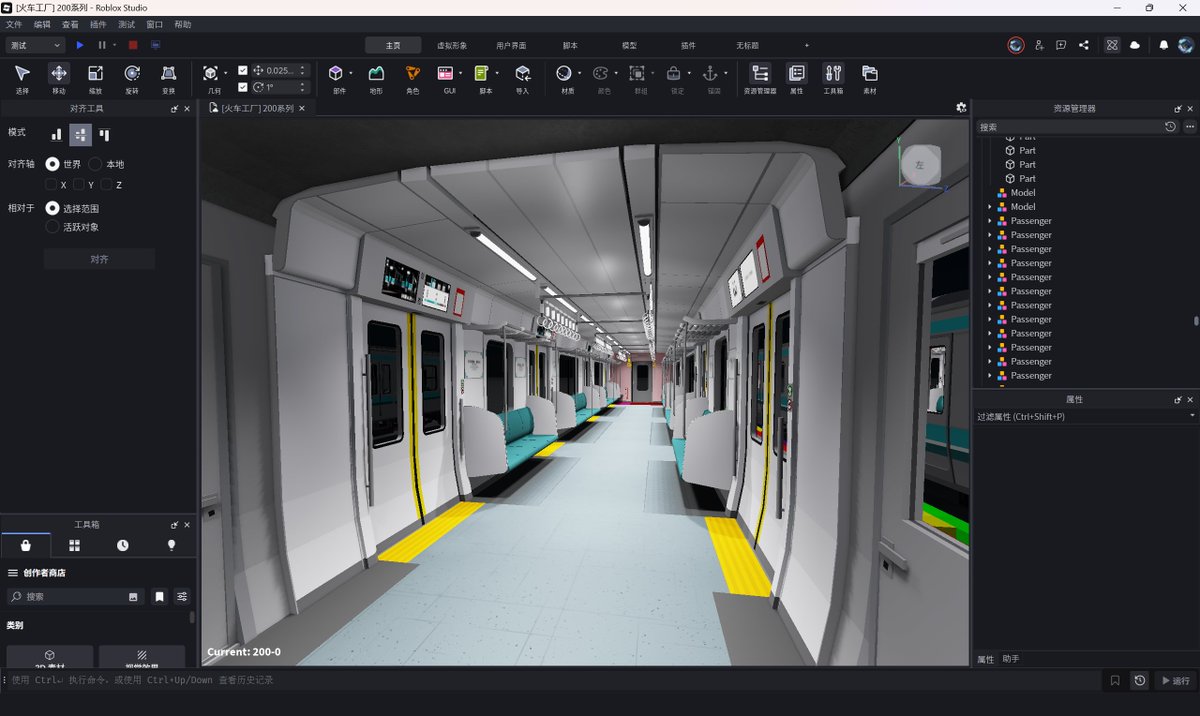Open the 角色 (Character) tool
The image size is (1200, 716).
click(x=413, y=78)
